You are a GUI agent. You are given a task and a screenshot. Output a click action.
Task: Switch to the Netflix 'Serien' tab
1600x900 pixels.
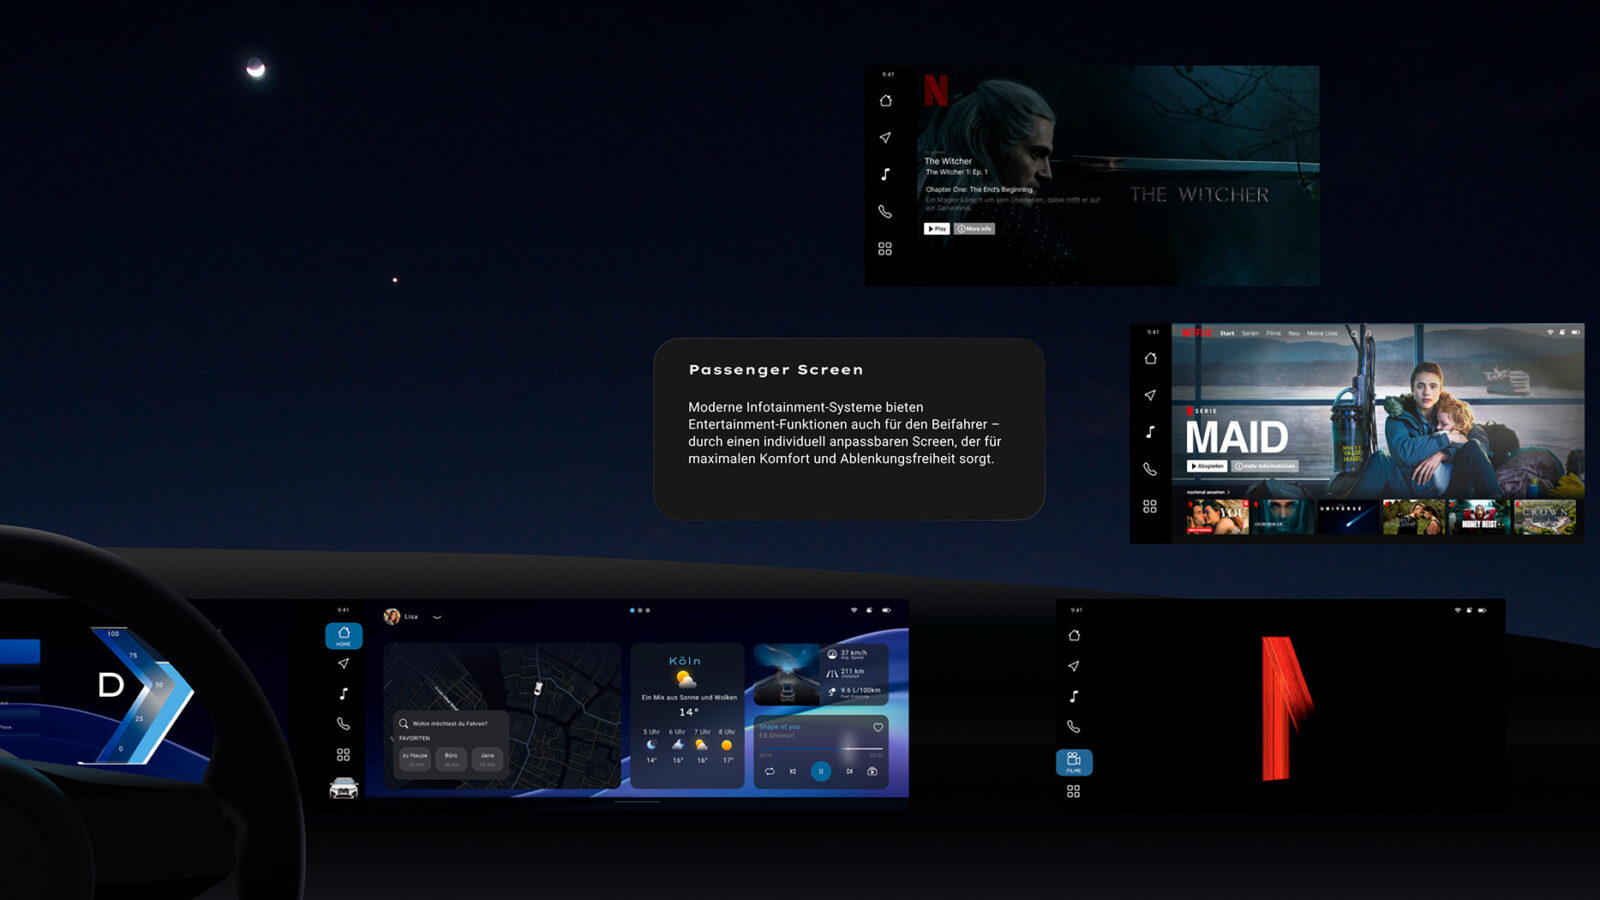tap(1250, 333)
